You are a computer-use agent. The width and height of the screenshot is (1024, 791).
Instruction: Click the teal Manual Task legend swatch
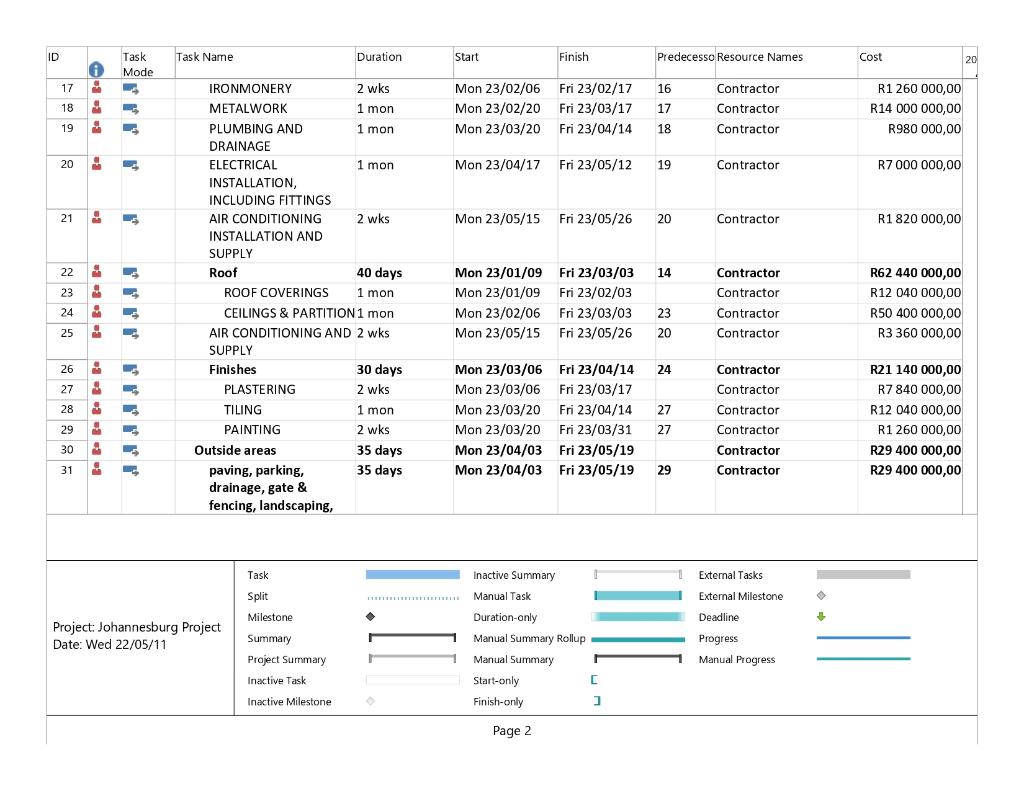tap(637, 596)
